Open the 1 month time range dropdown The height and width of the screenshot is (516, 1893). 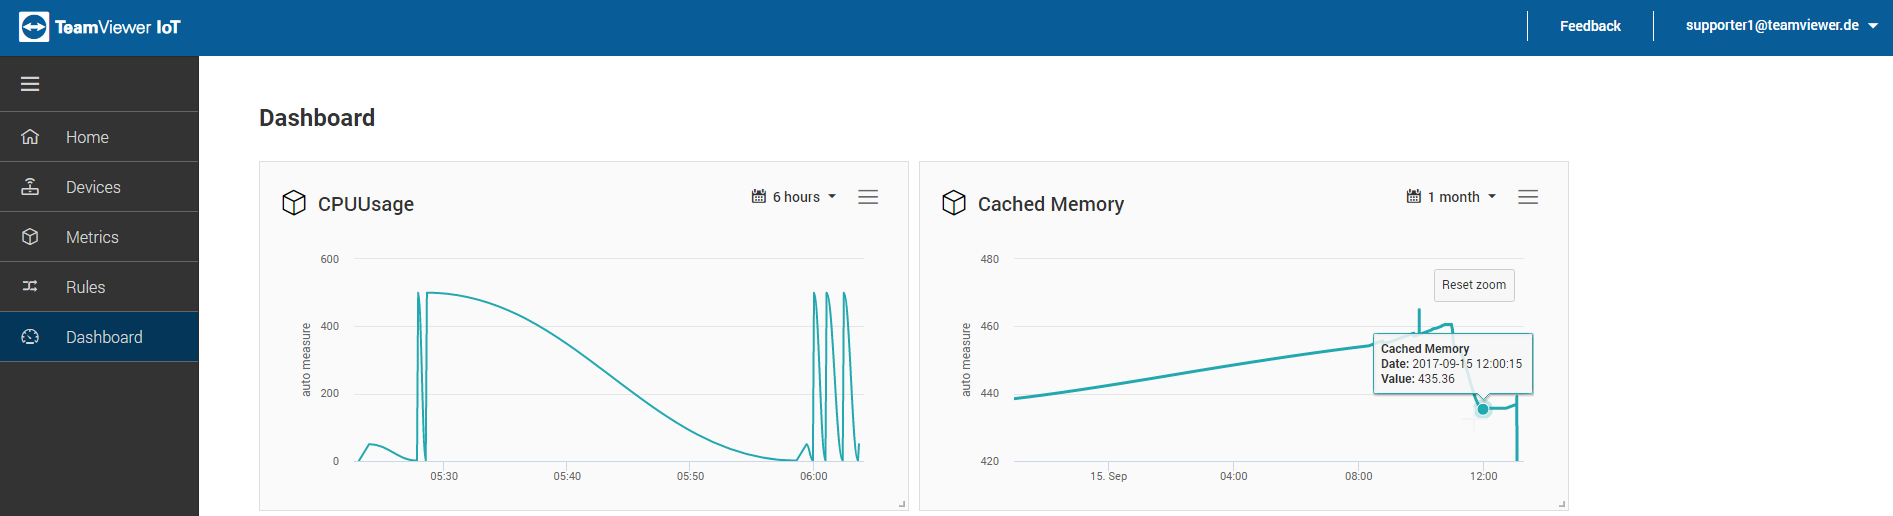pyautogui.click(x=1452, y=197)
